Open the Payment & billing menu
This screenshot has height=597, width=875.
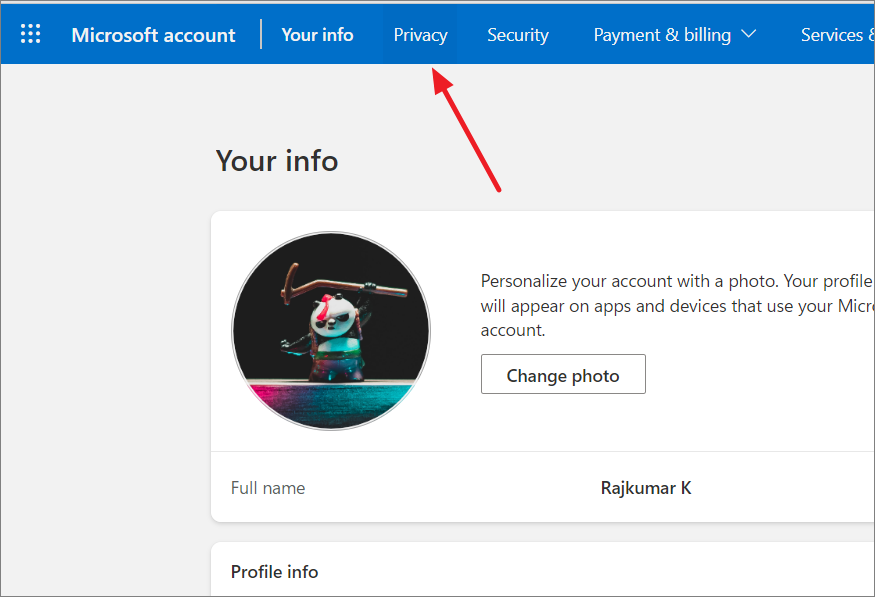[675, 35]
